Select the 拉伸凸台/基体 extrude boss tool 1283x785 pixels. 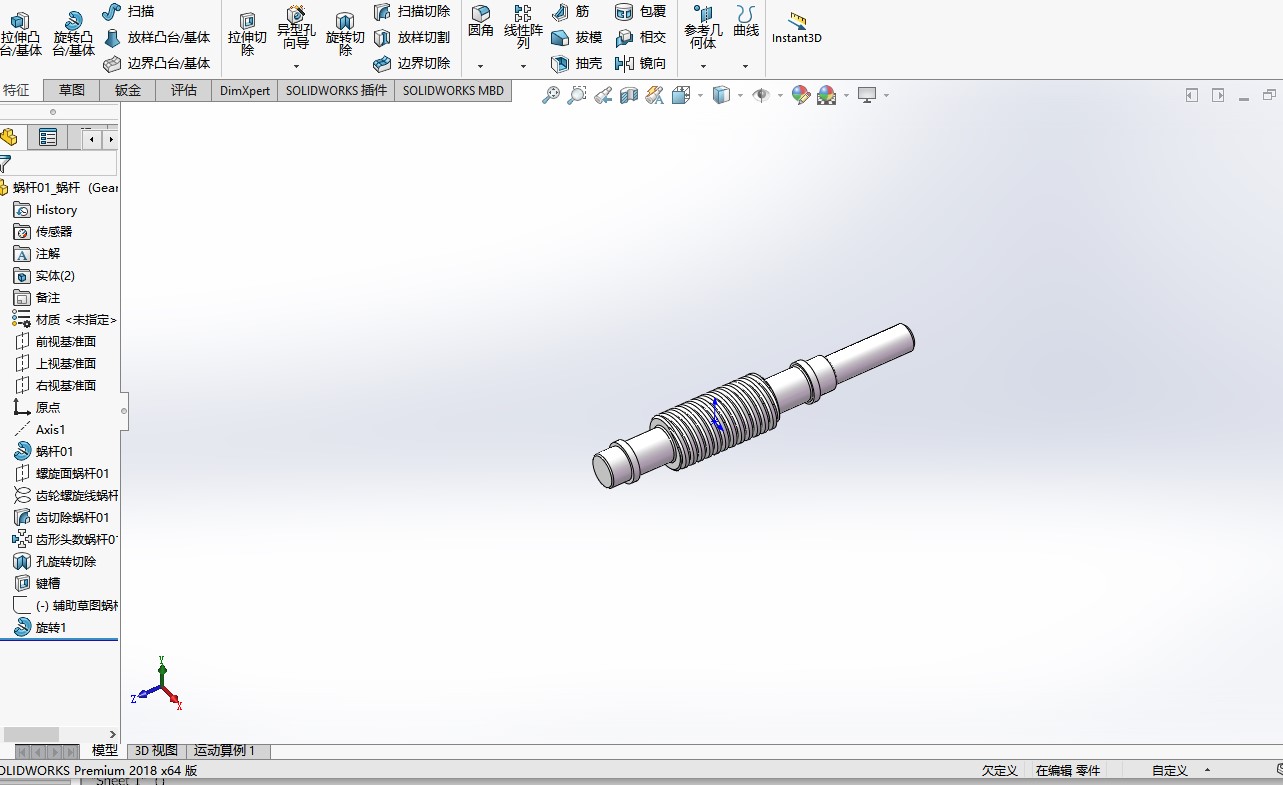[21, 35]
